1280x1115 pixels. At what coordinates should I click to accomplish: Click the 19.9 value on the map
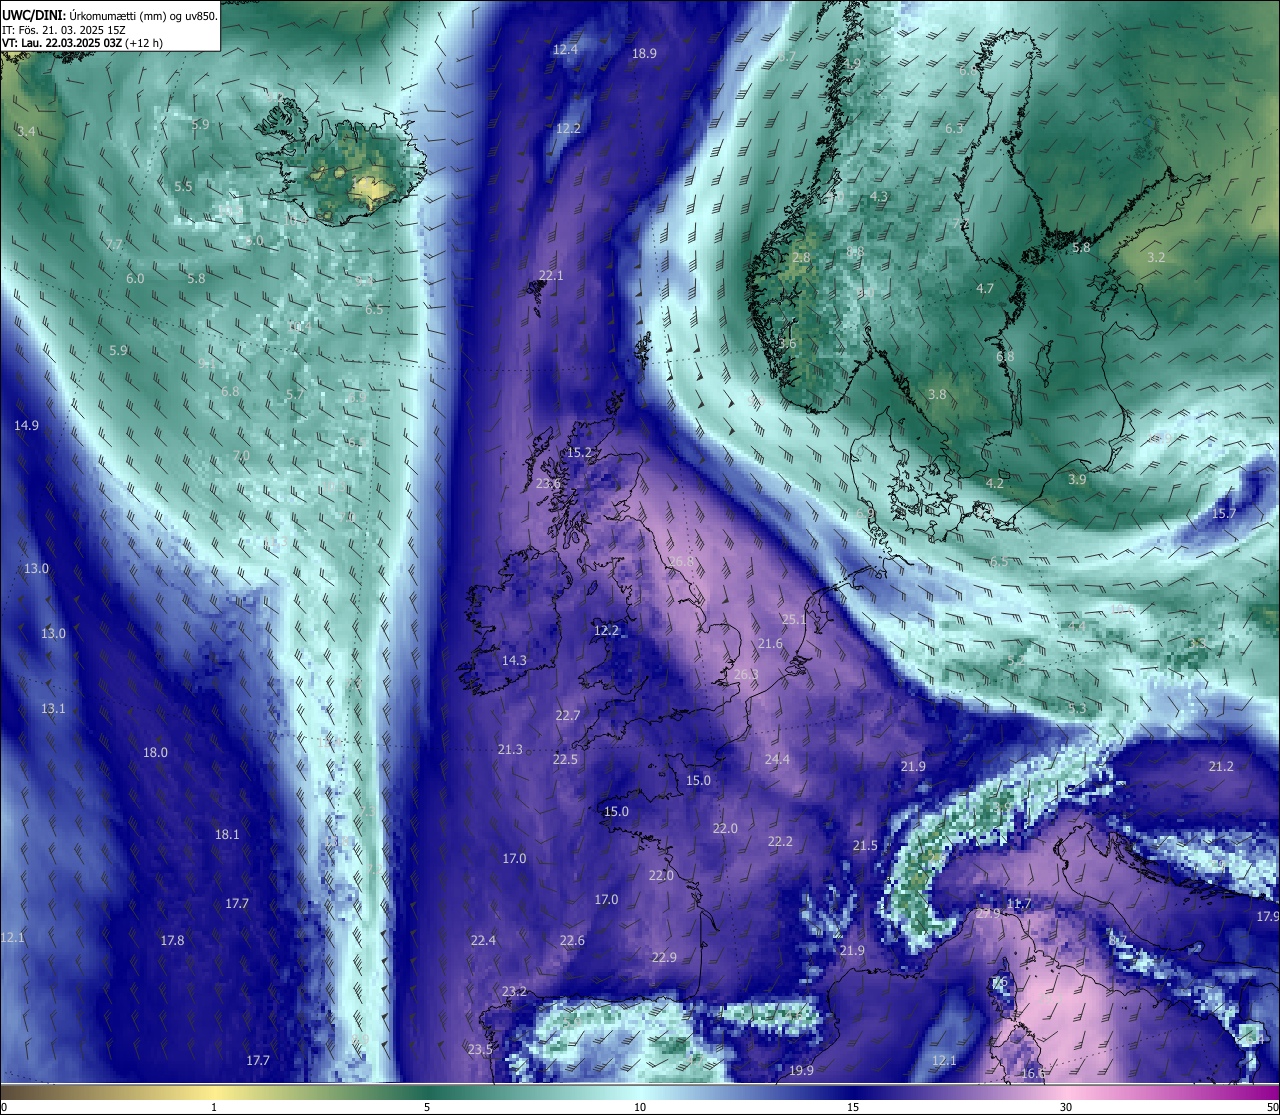point(801,1071)
